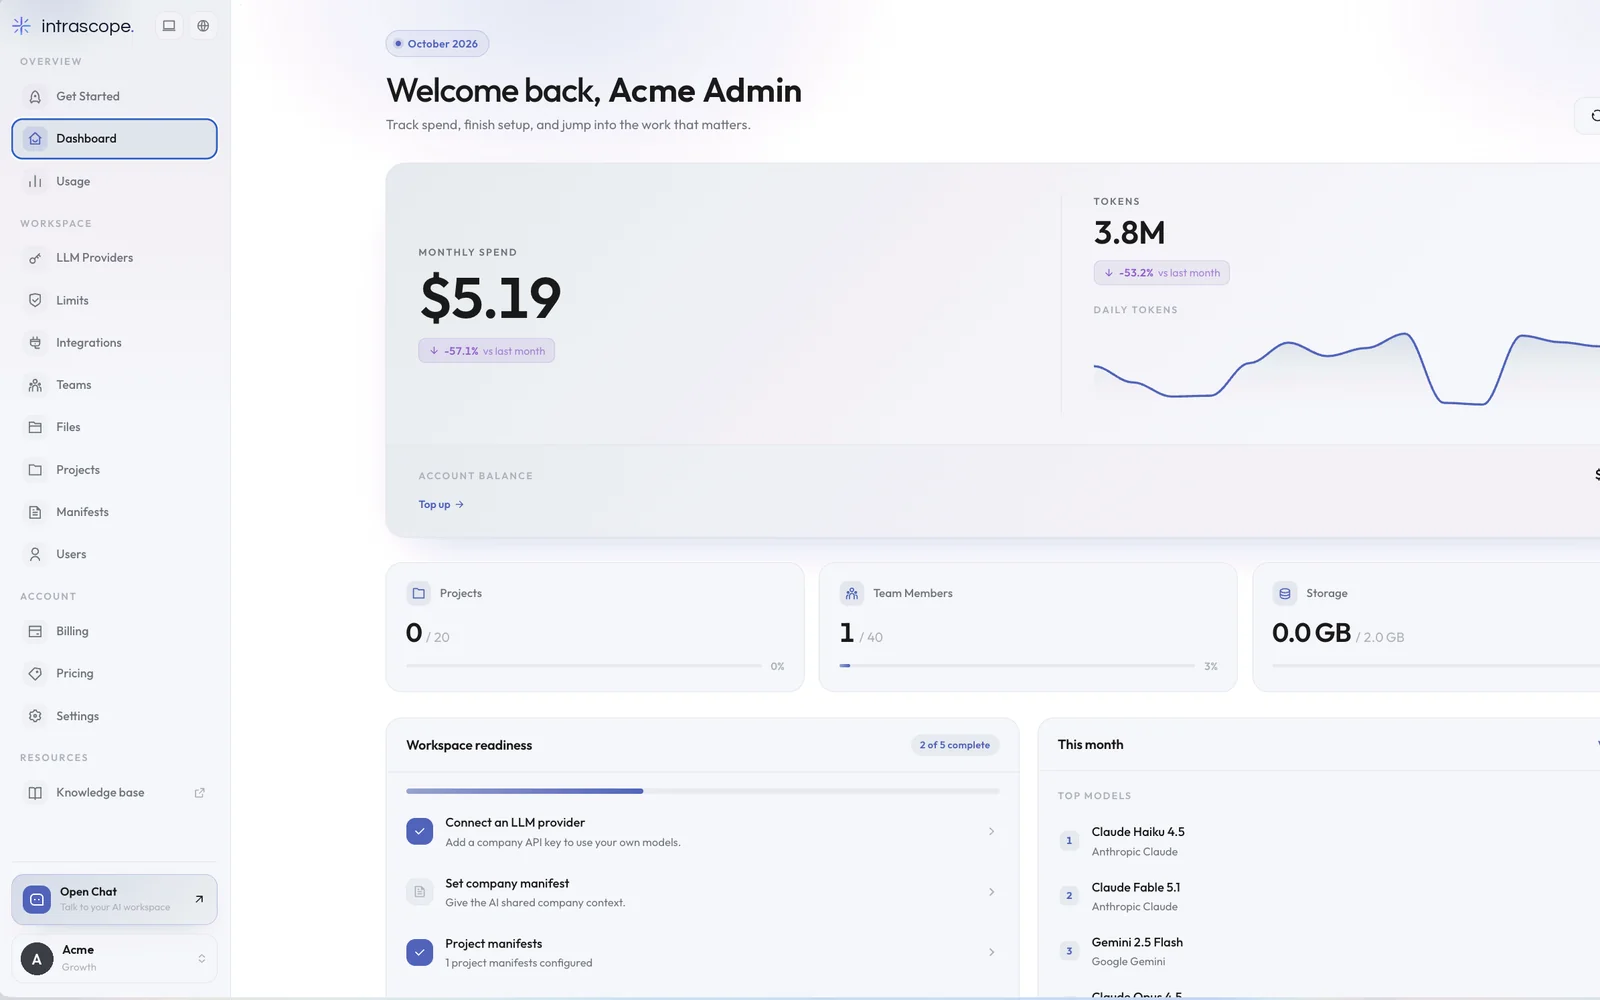
Task: Toggle the sidebar panel layout icon
Action: 169,26
